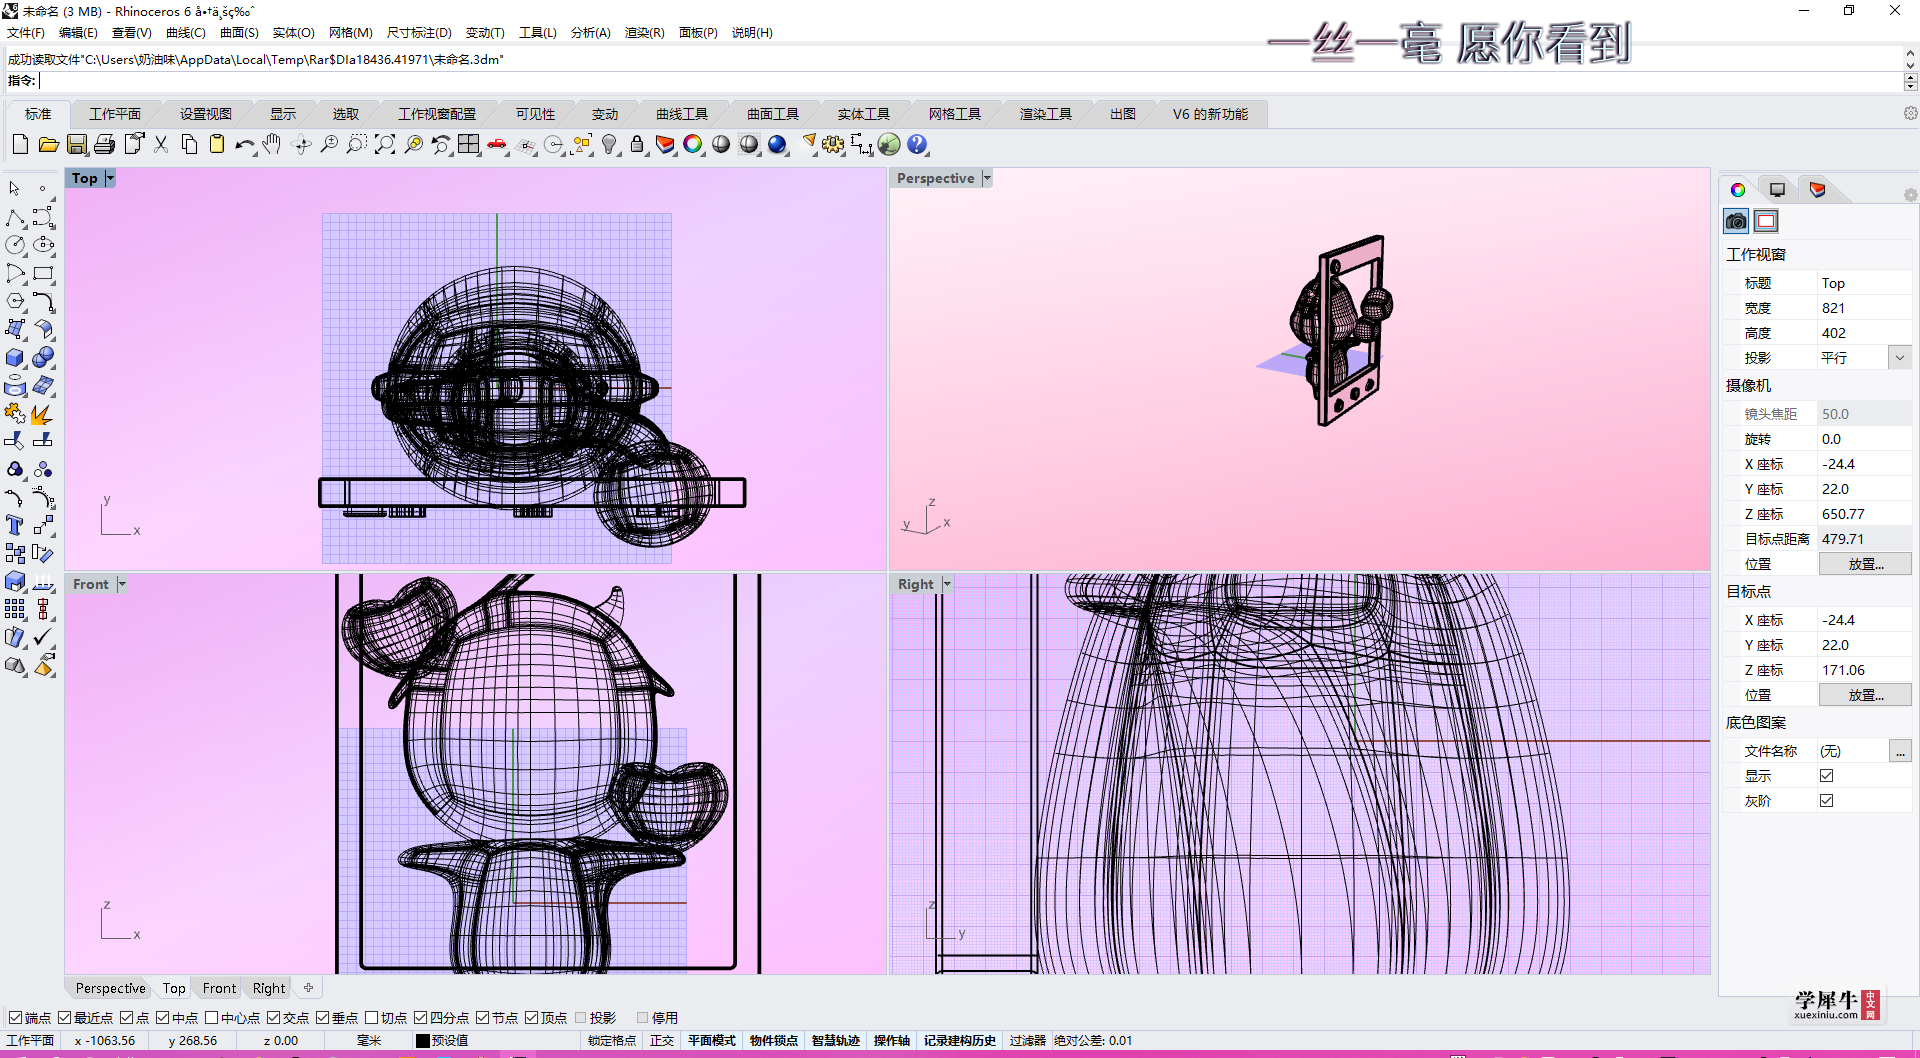Screen dimensions: 1920x1058
Task: Edit the 标题 title field showing Top
Action: (x=1864, y=283)
